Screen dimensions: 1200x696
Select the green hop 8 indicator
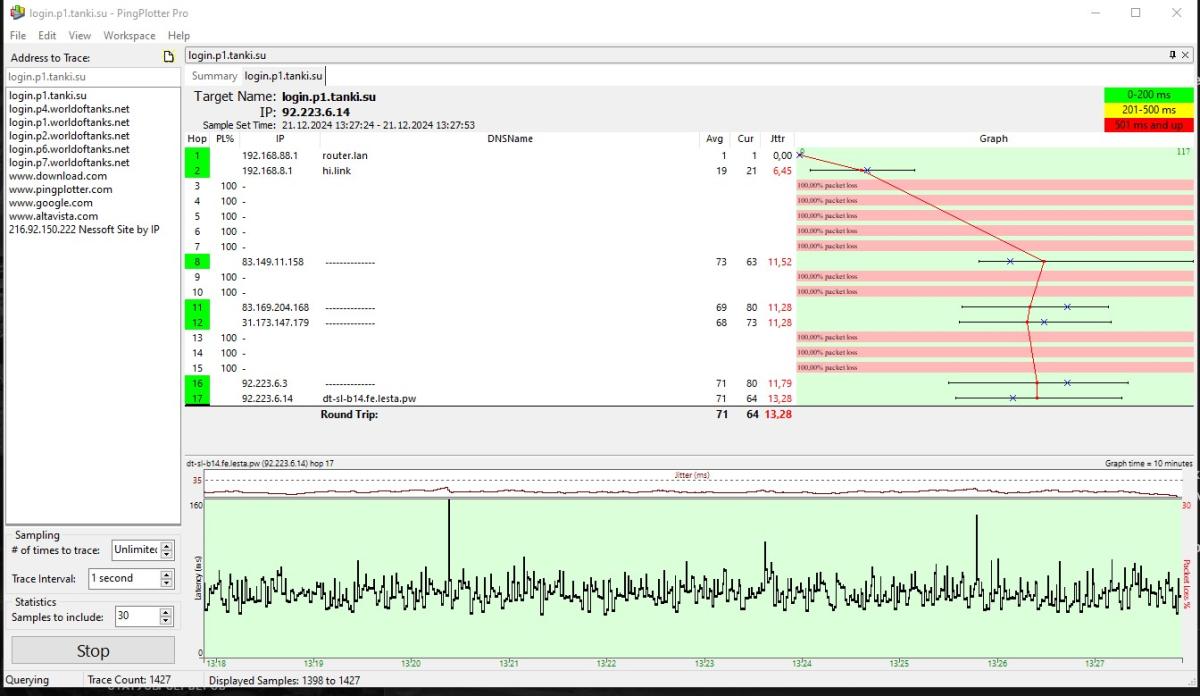(x=197, y=262)
